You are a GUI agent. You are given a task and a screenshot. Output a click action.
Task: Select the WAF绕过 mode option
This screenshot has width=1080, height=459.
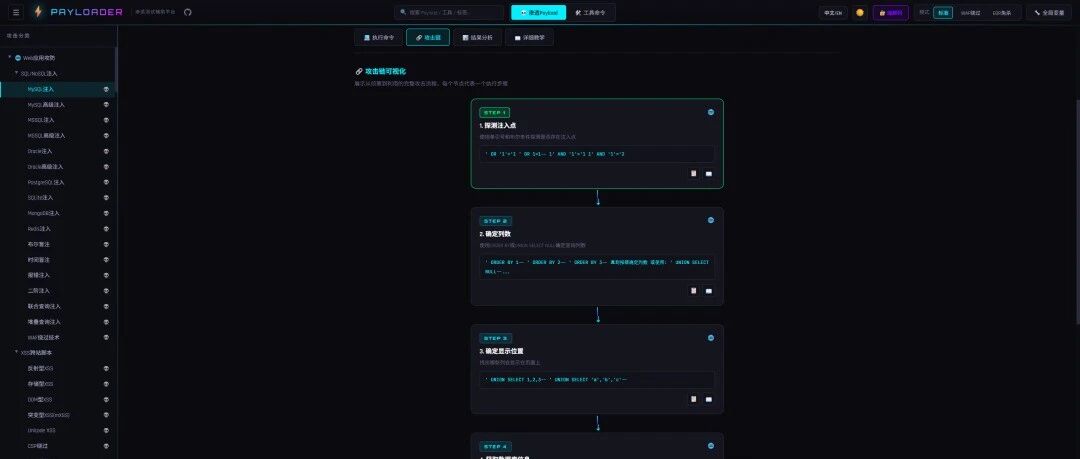[x=970, y=12]
